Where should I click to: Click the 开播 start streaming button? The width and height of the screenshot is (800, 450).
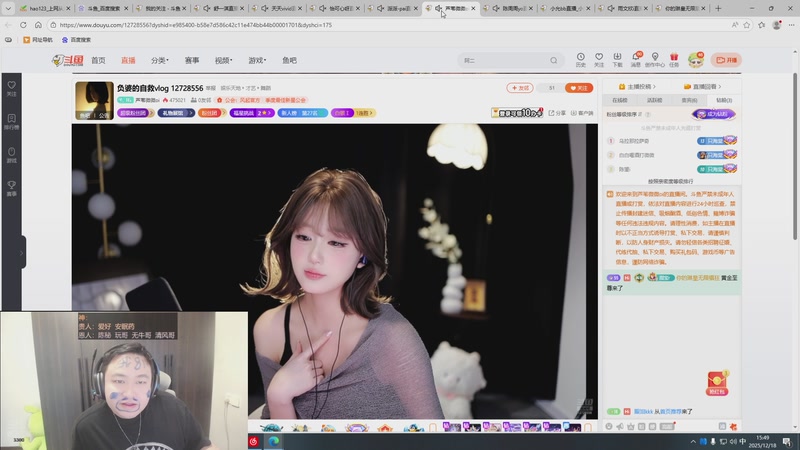[727, 60]
